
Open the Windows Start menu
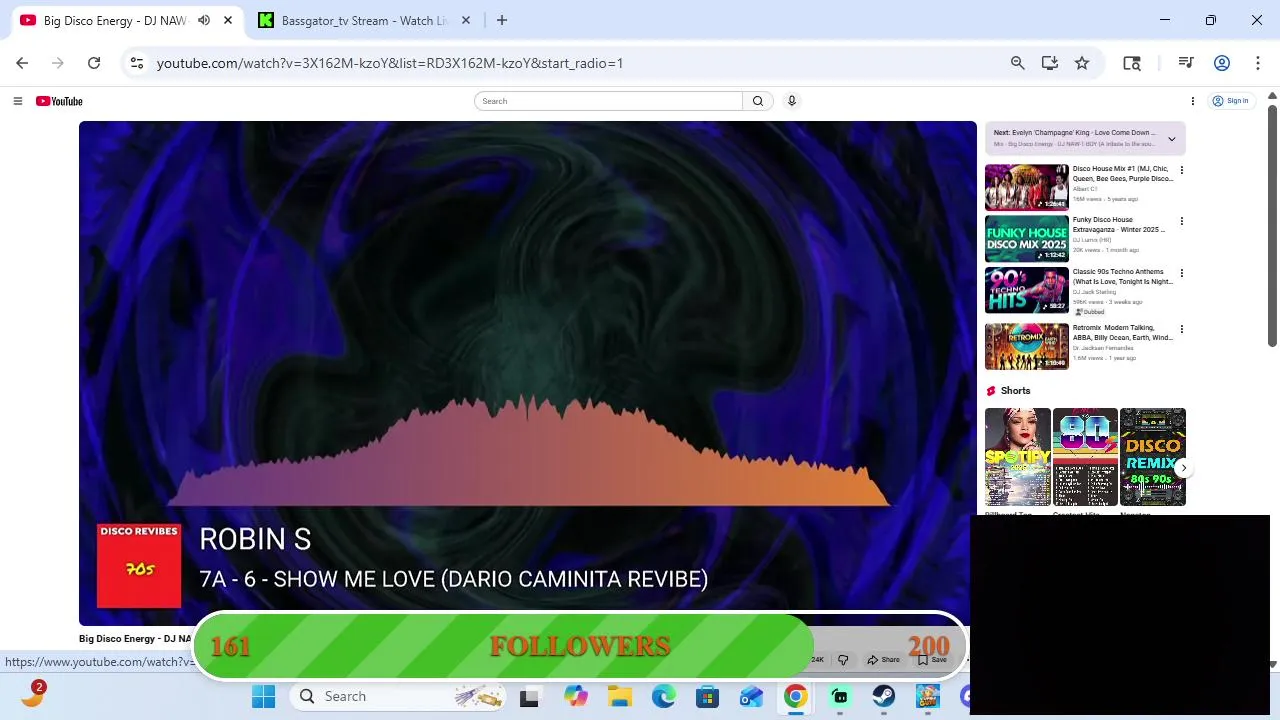(x=264, y=696)
